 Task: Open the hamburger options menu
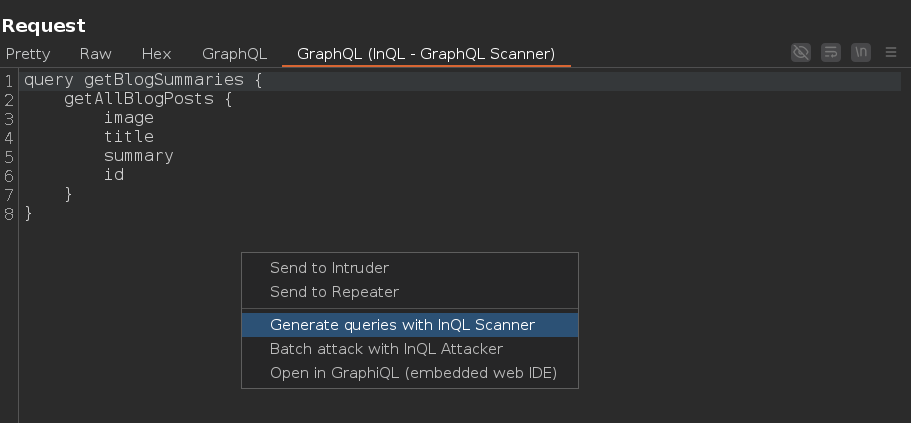tap(890, 53)
